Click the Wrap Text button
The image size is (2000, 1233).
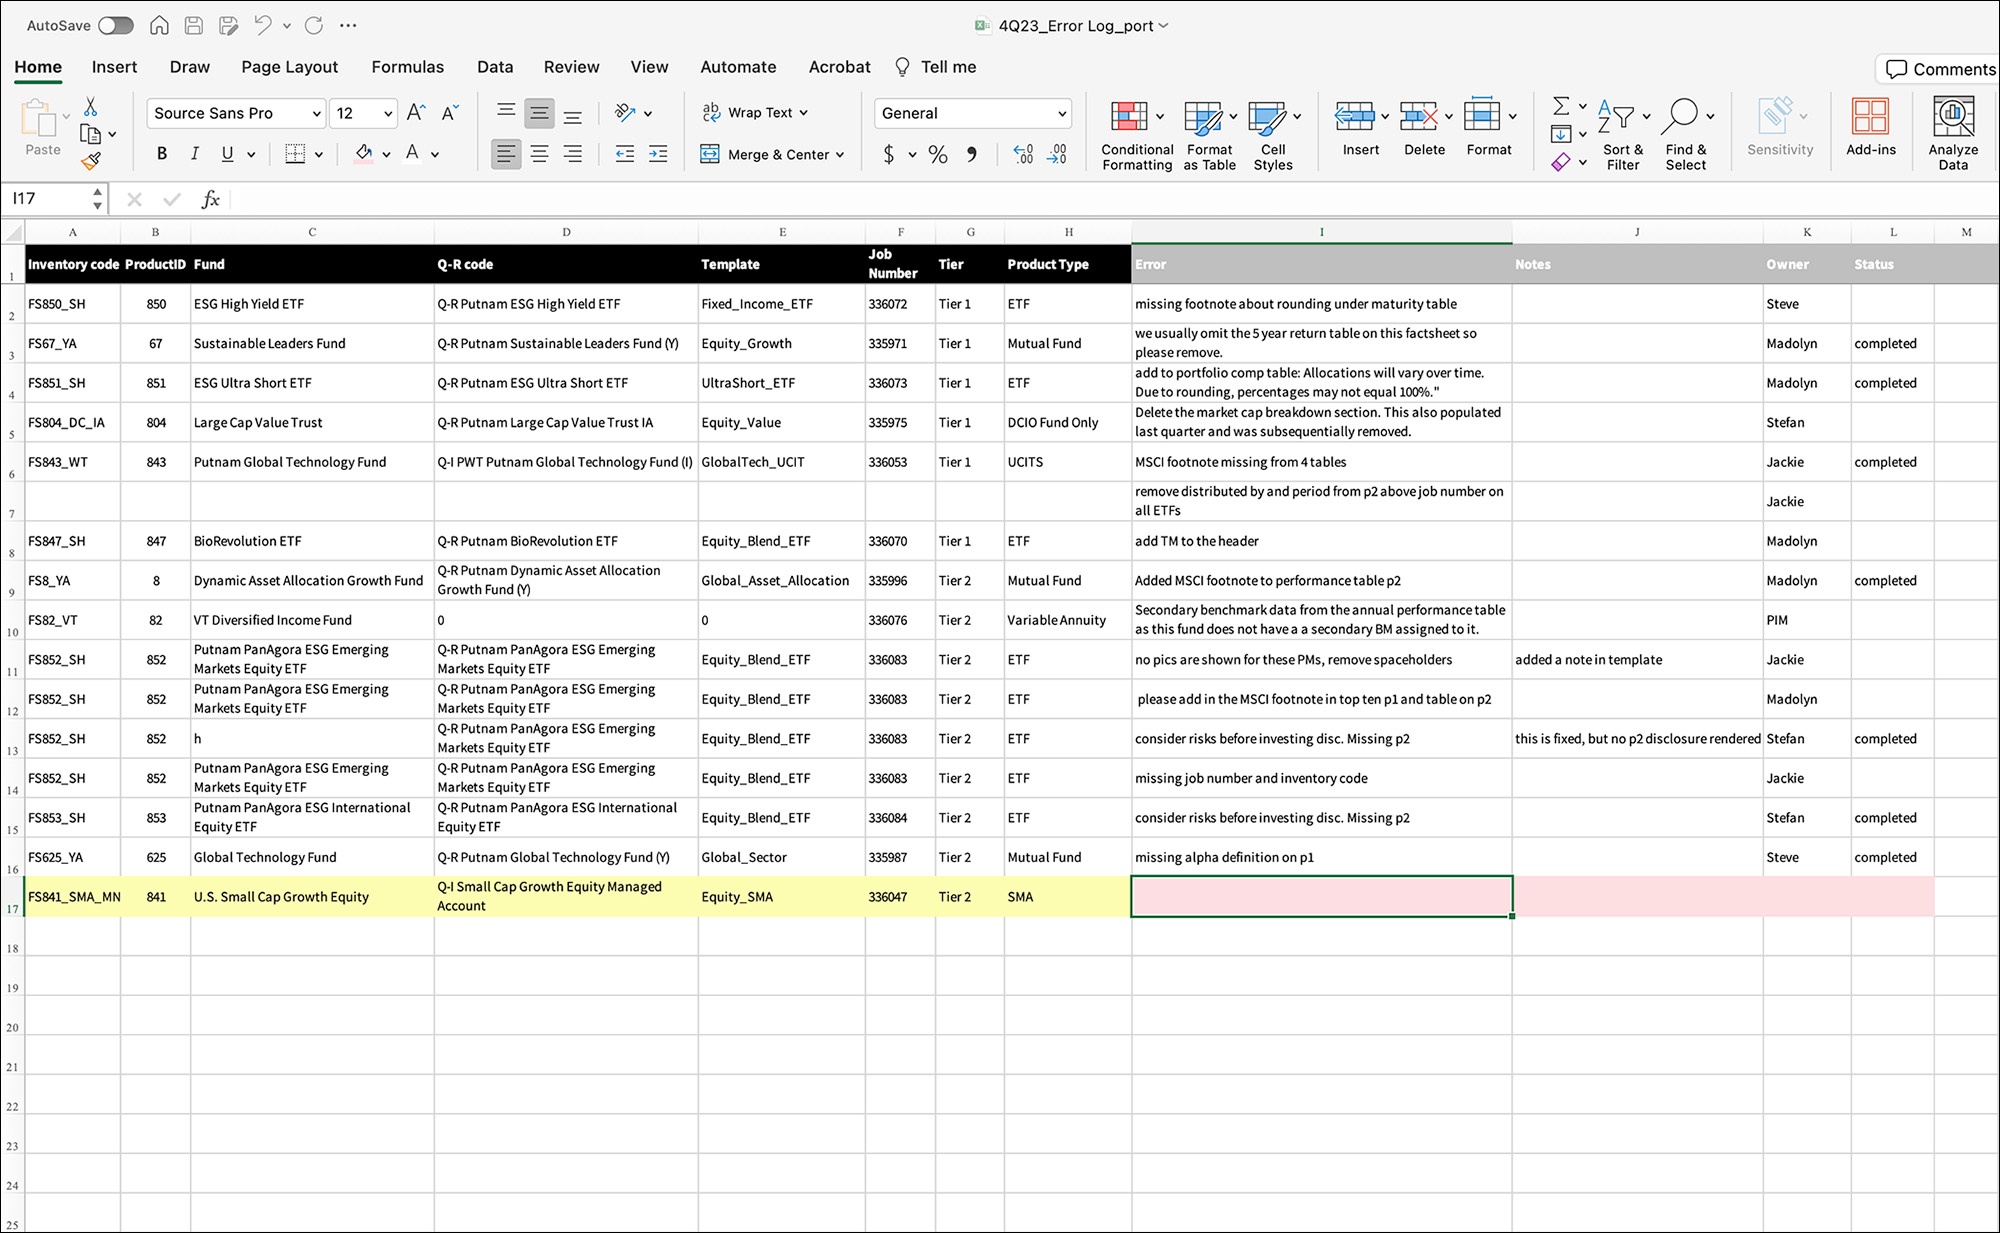tap(757, 113)
